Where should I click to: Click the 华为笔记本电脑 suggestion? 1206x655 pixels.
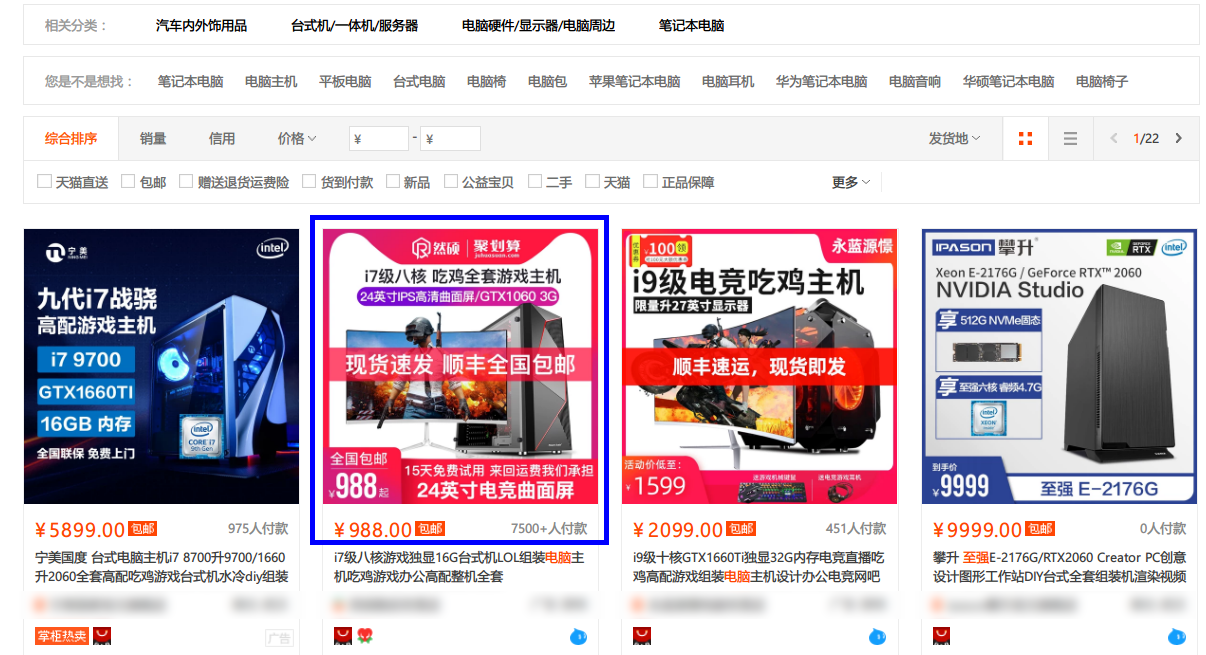coord(821,82)
